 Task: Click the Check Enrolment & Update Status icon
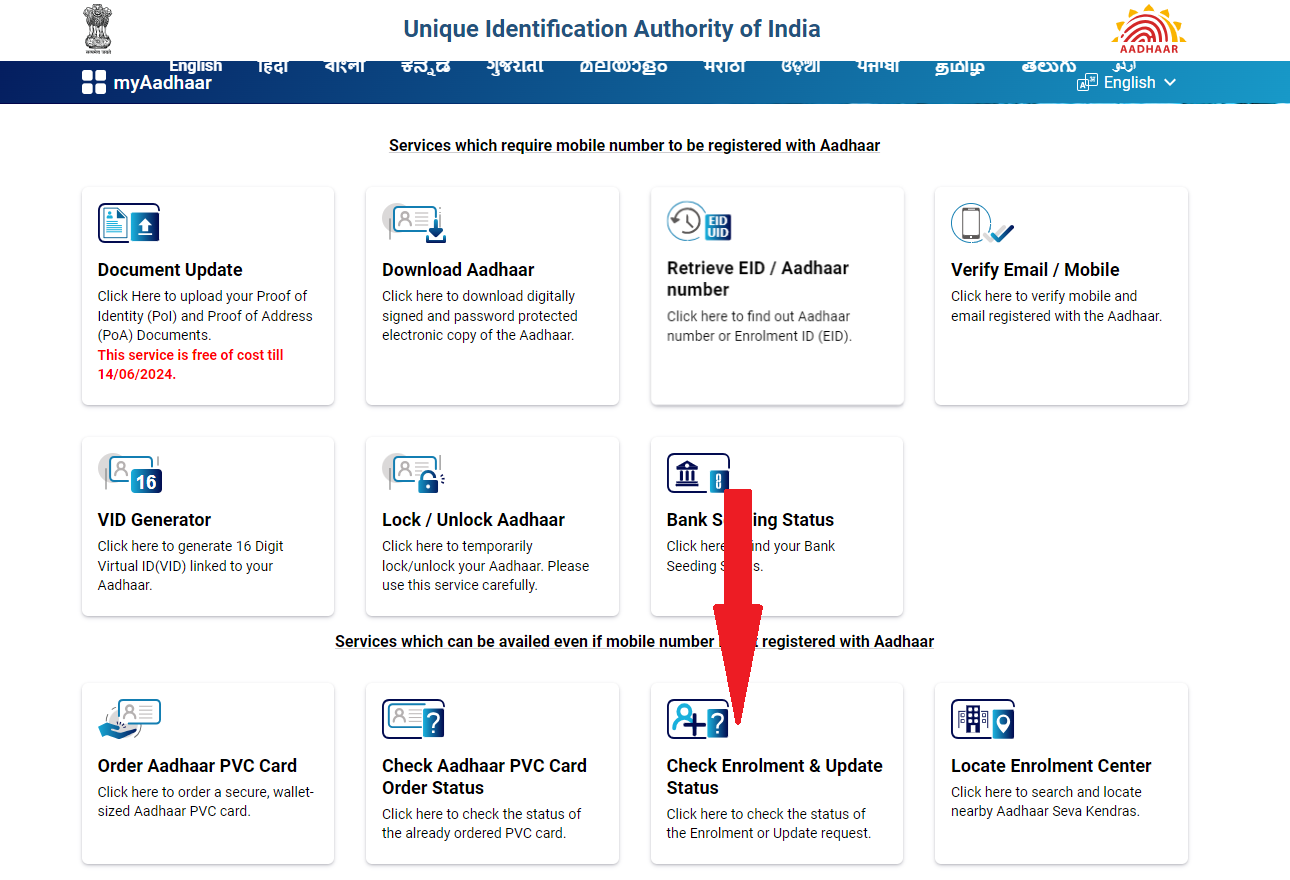[x=697, y=718]
